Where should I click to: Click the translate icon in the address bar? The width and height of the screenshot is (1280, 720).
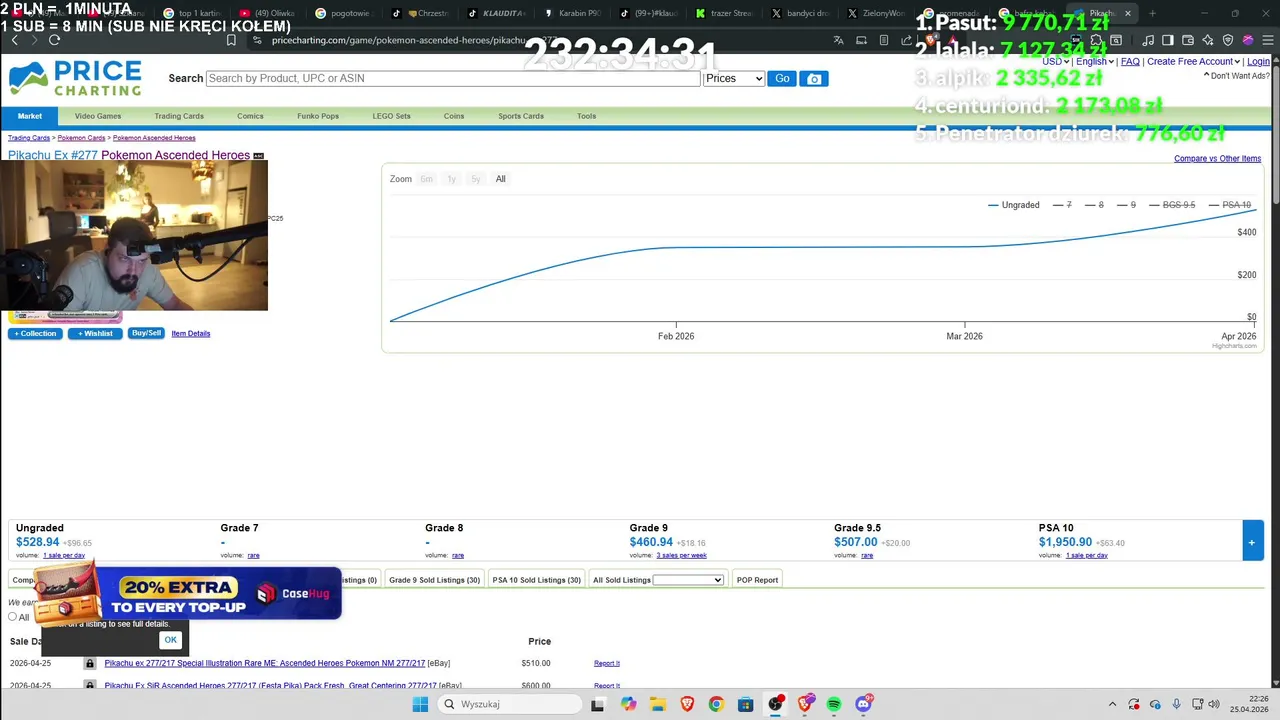(x=838, y=40)
